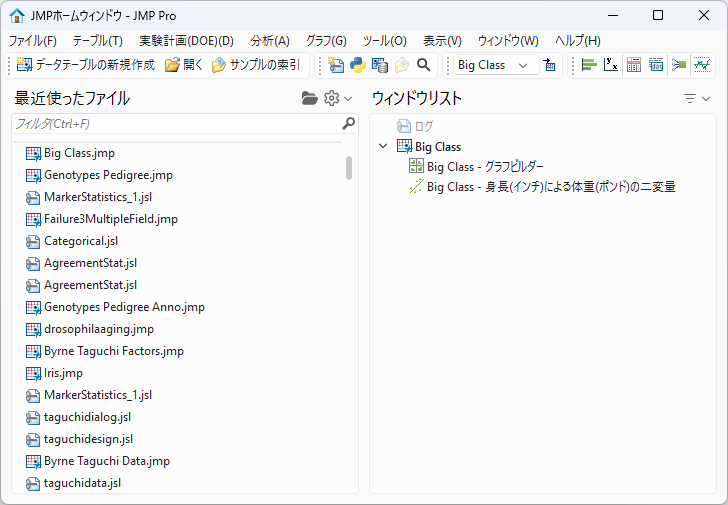Screen dimensions: 728x505
Task: Click the Graph Builder icon in window list
Action: click(x=416, y=166)
